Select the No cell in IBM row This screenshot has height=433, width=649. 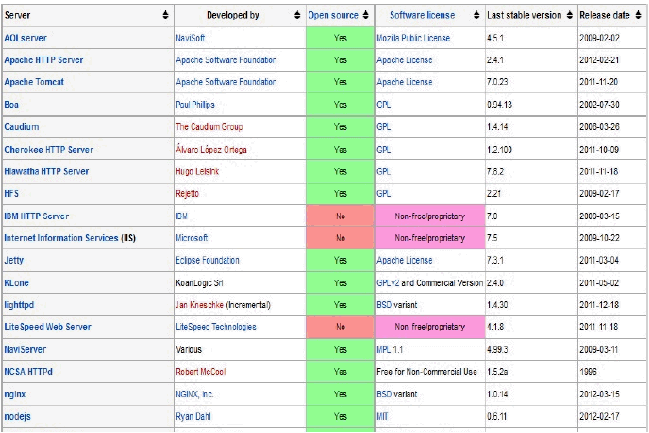[340, 216]
